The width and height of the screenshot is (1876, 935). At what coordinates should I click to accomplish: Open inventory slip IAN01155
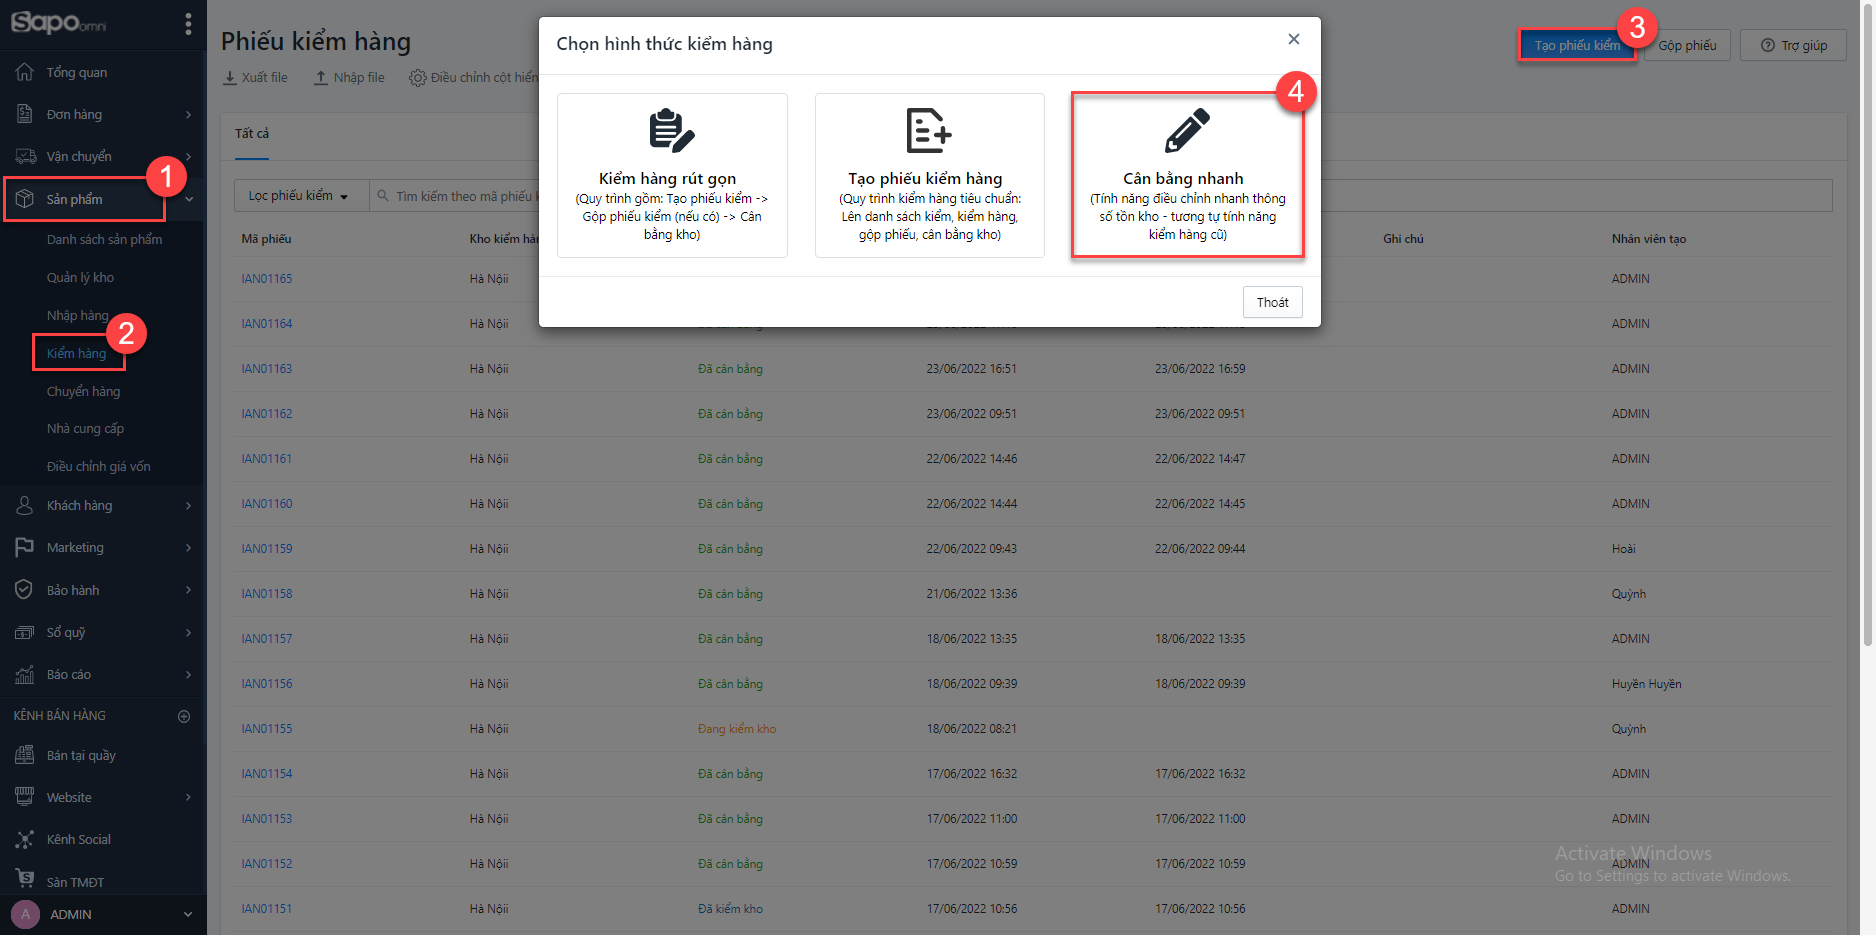tap(266, 729)
